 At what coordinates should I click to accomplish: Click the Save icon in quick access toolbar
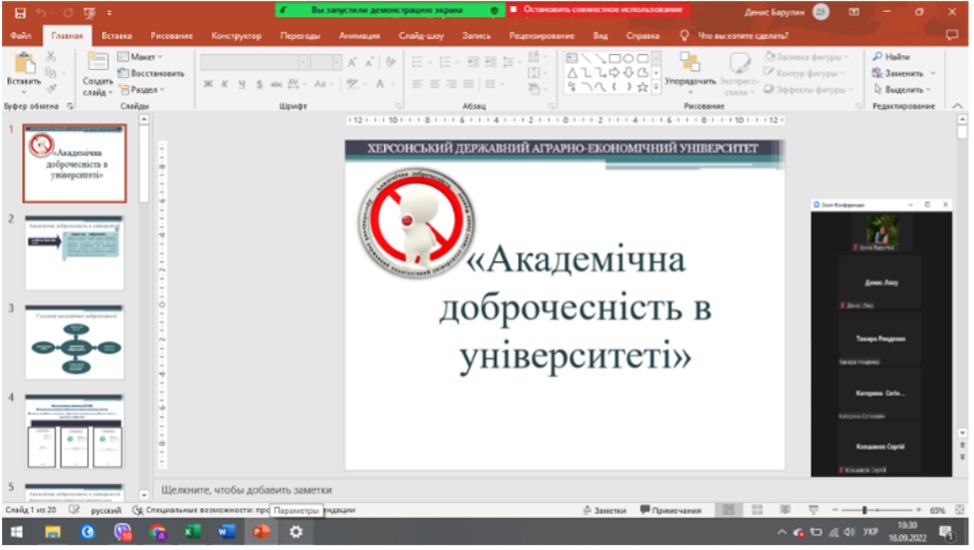point(20,12)
